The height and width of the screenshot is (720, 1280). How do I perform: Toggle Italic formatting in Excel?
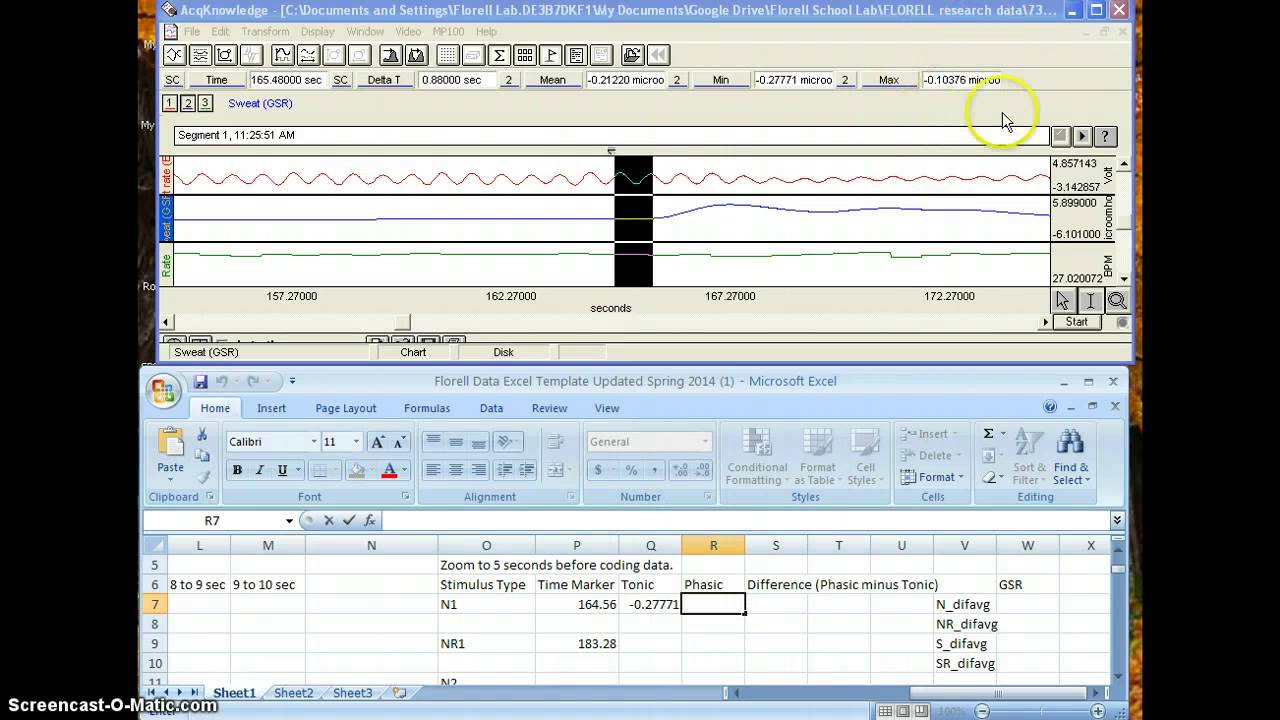[260, 470]
